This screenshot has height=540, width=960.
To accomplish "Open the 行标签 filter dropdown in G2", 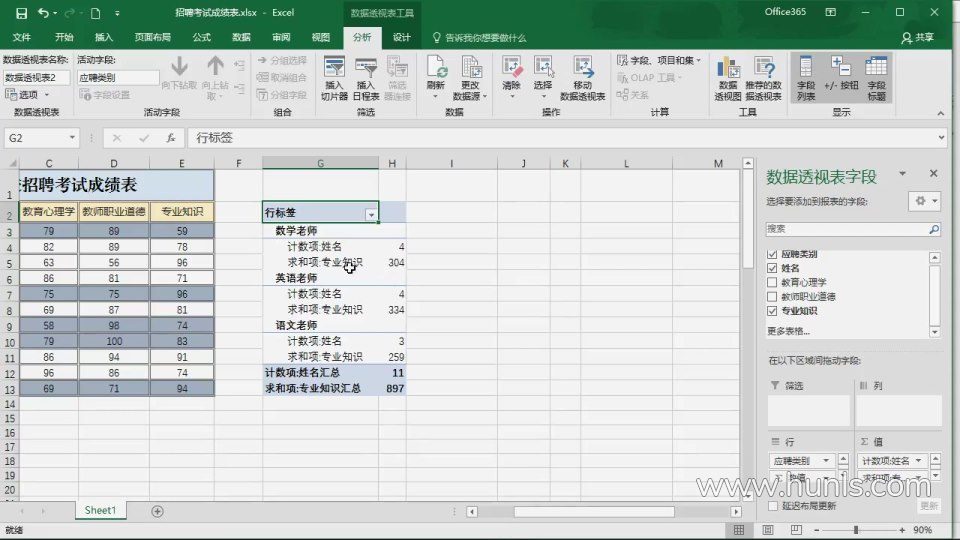I will coord(371,214).
